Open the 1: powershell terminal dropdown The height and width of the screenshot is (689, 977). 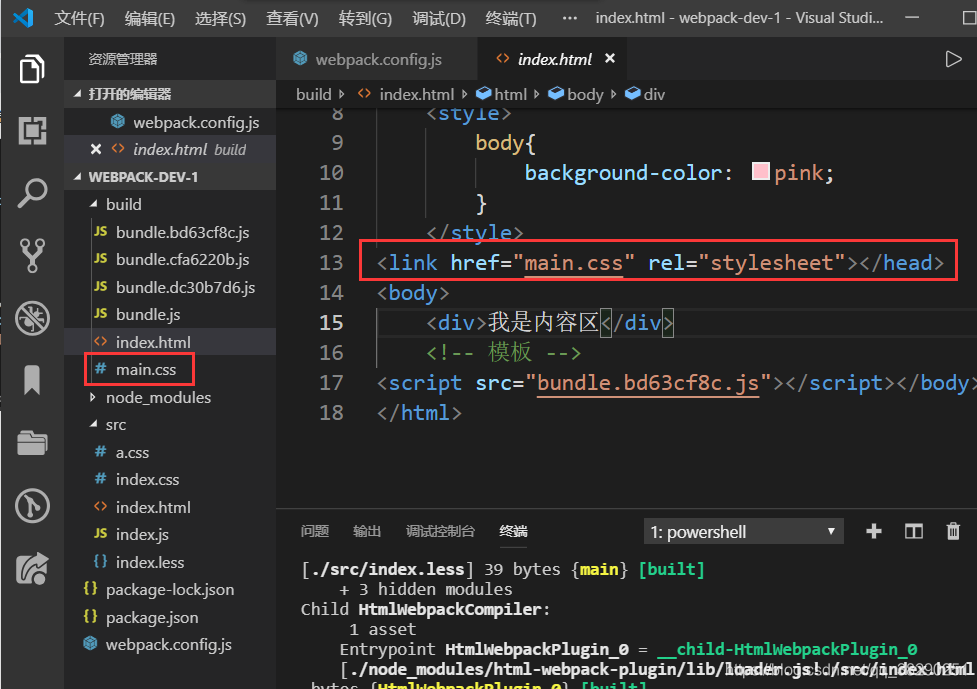(x=743, y=531)
